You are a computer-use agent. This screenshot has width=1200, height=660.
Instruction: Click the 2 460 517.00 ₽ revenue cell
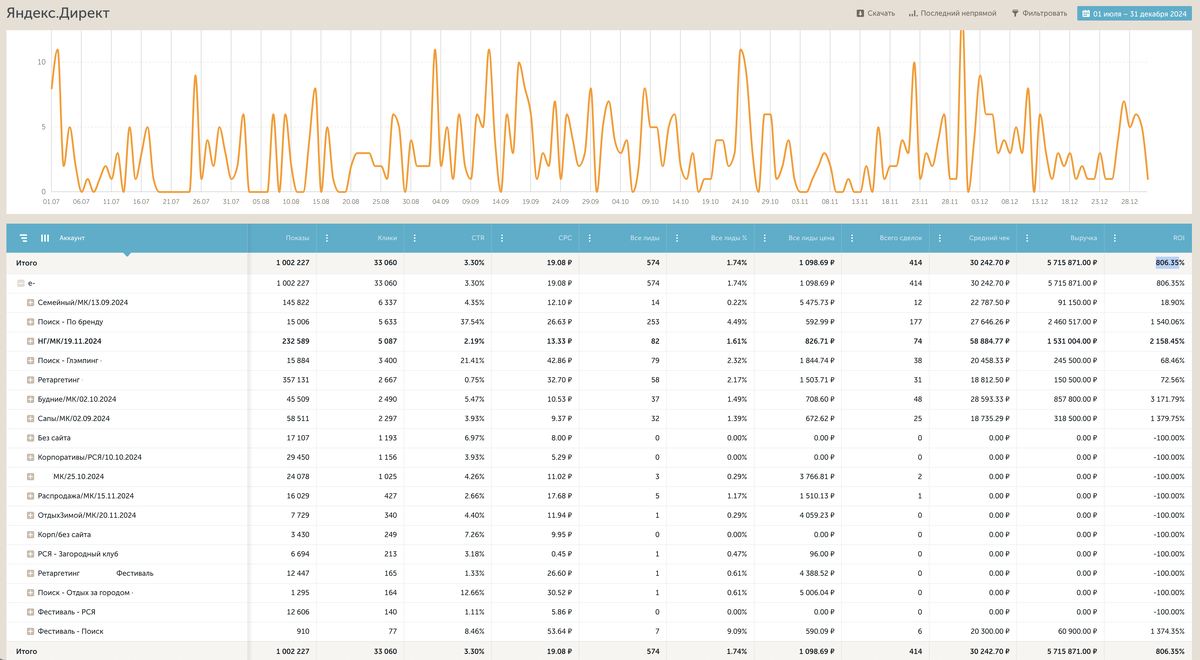coord(1070,322)
